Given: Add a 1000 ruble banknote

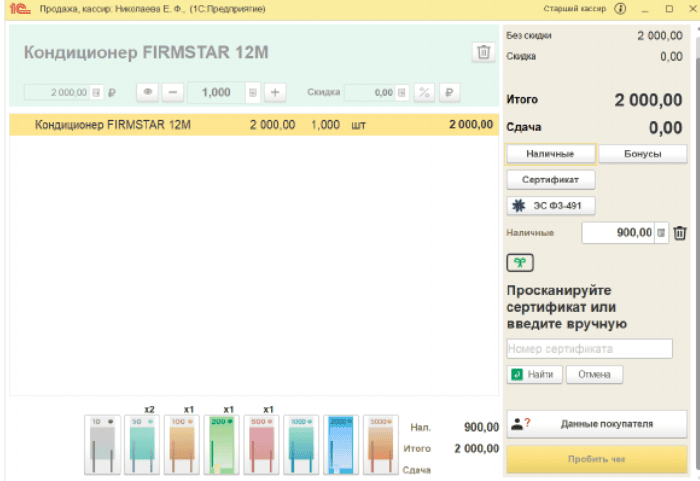Looking at the screenshot, I should tap(301, 445).
